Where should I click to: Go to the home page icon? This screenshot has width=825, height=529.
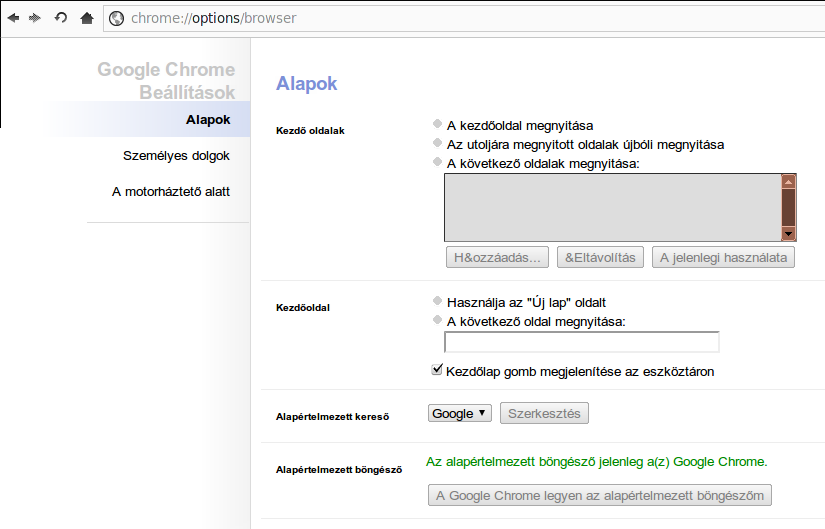pos(87,18)
